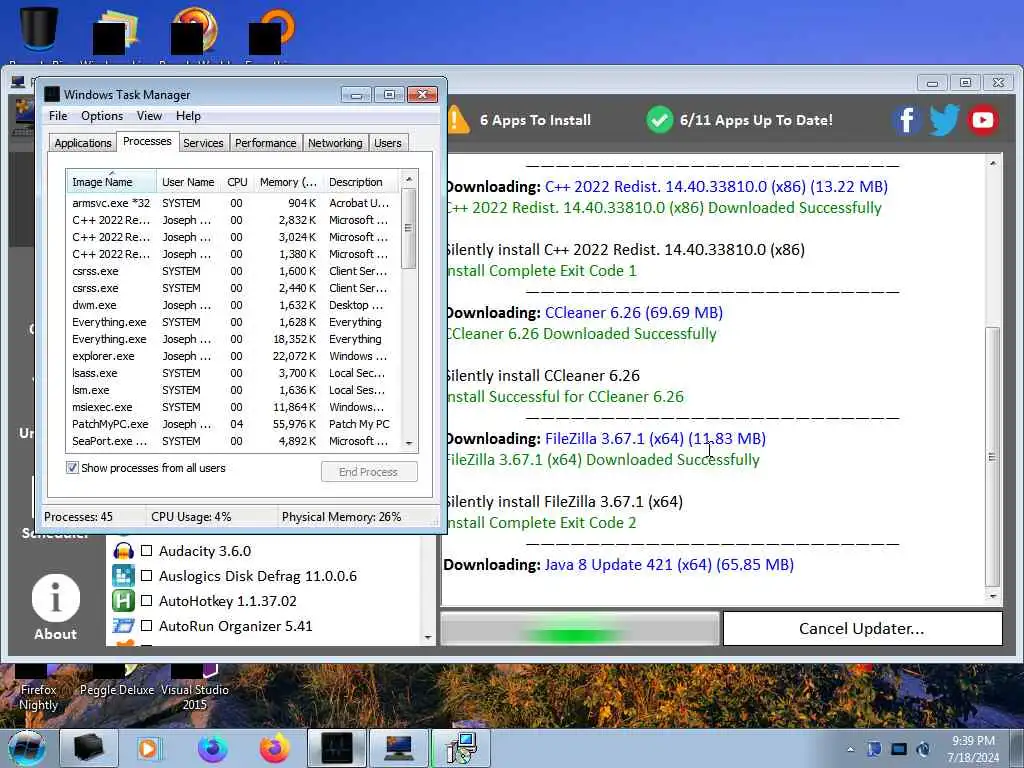The image size is (1024, 768).
Task: Click the Windows Start orb
Action: (27, 748)
